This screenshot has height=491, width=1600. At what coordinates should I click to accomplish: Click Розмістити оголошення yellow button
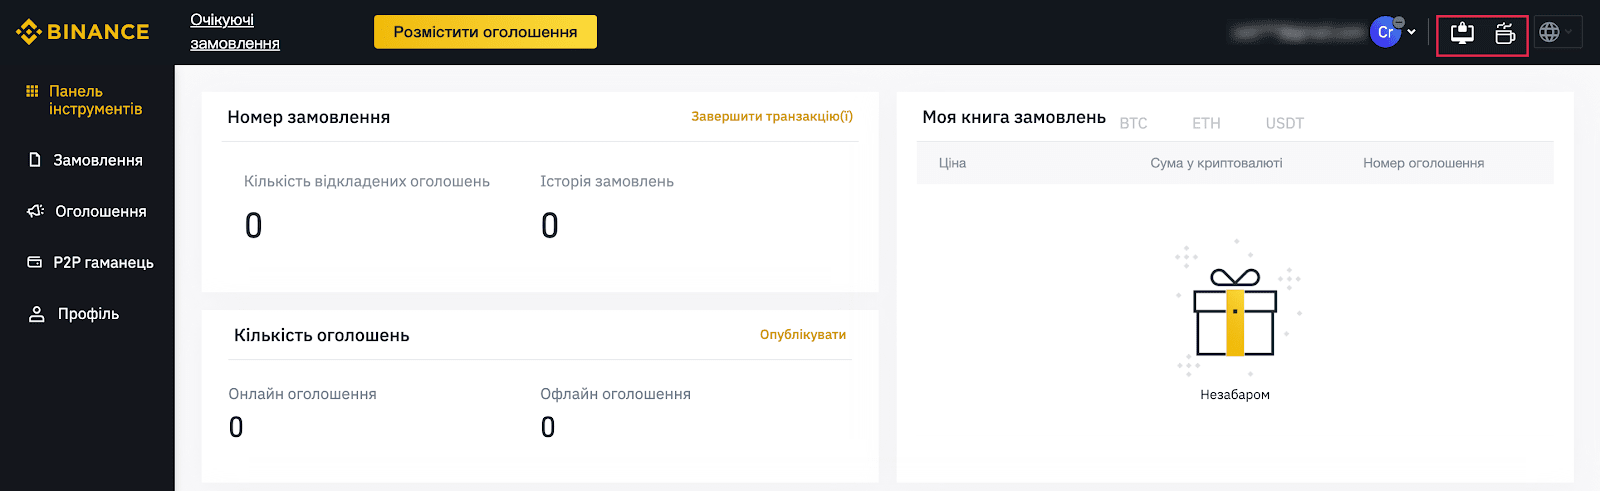coord(485,32)
